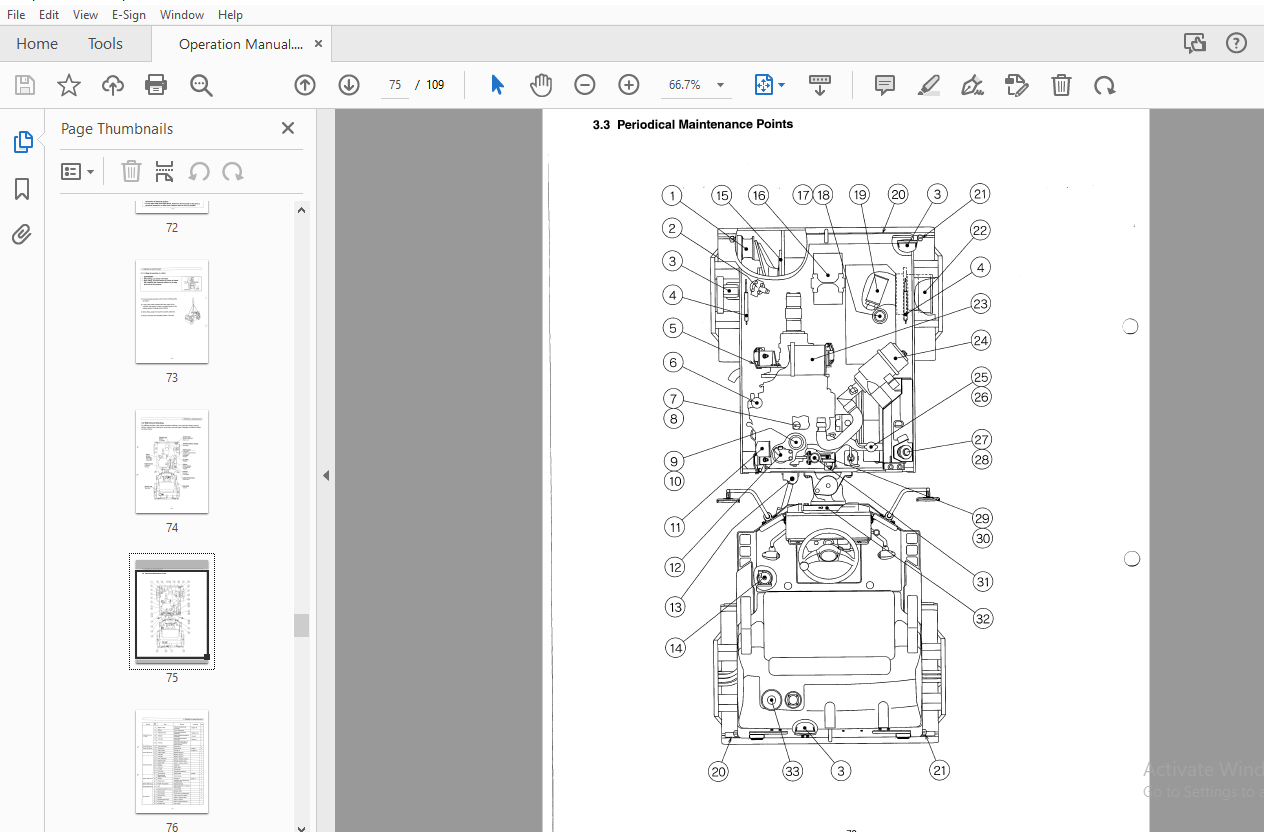Rotate thumbnail pages counterclockwise
Screen dimensions: 1264x832
click(x=199, y=172)
